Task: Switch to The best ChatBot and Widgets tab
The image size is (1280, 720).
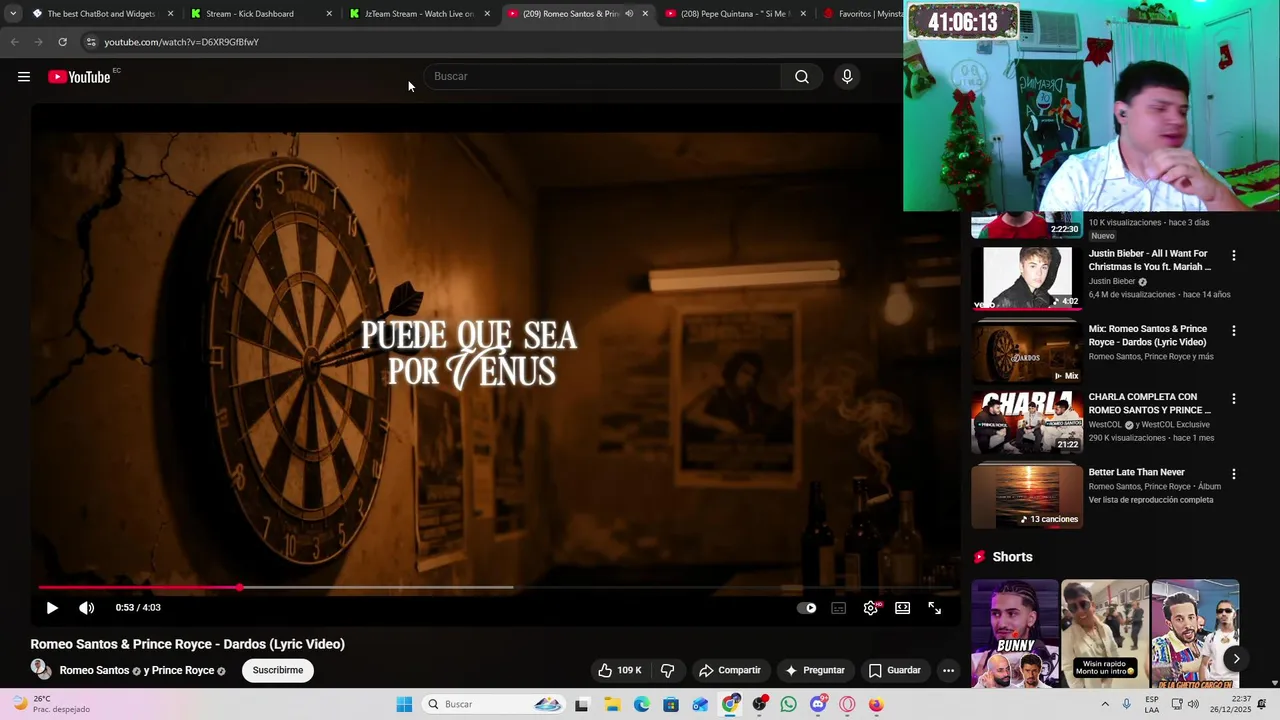Action: click(x=101, y=14)
